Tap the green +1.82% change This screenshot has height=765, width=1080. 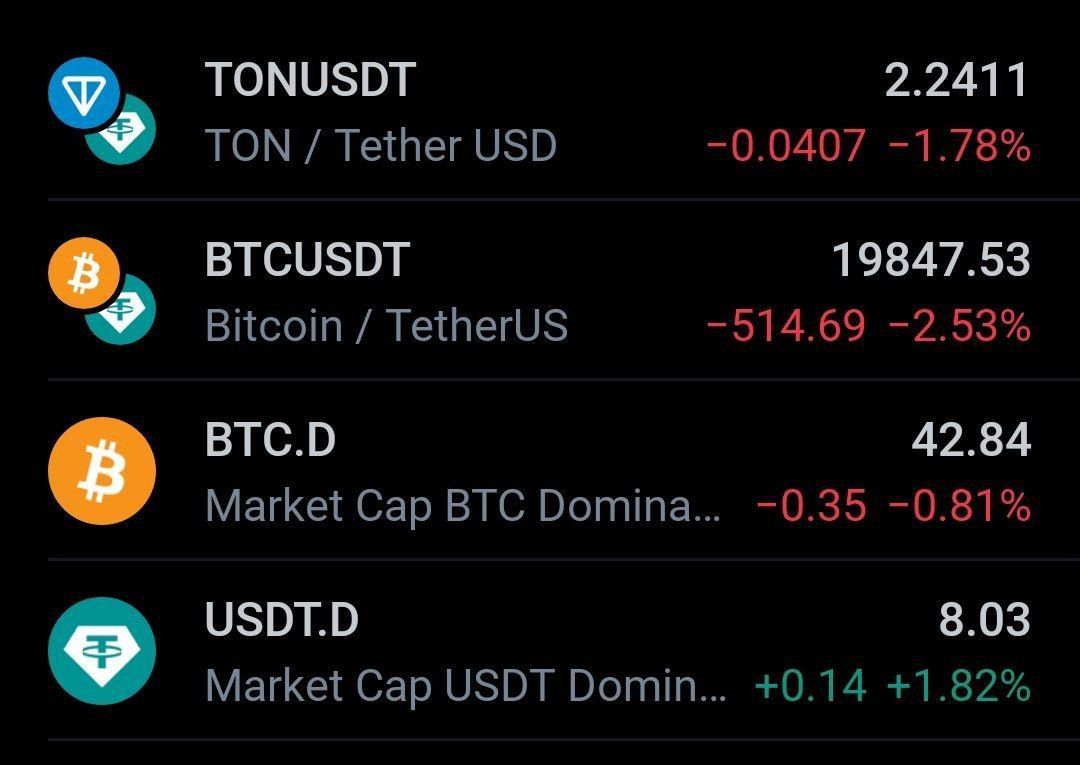tap(959, 687)
